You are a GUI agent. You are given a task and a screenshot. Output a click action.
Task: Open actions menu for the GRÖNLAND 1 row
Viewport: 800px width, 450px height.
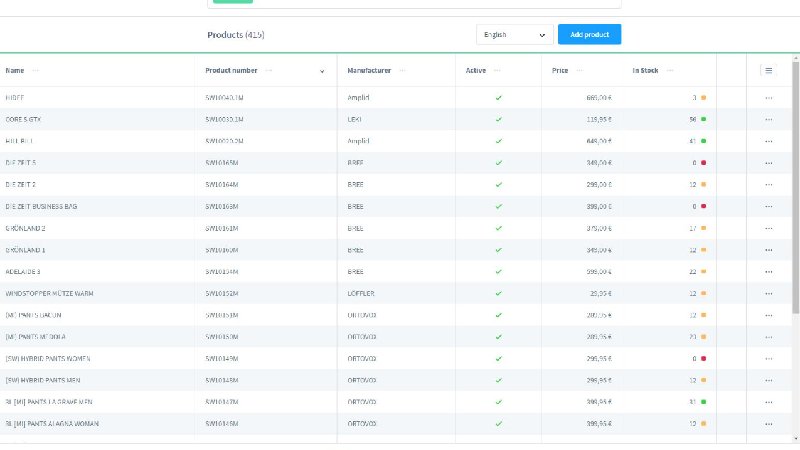coord(768,250)
